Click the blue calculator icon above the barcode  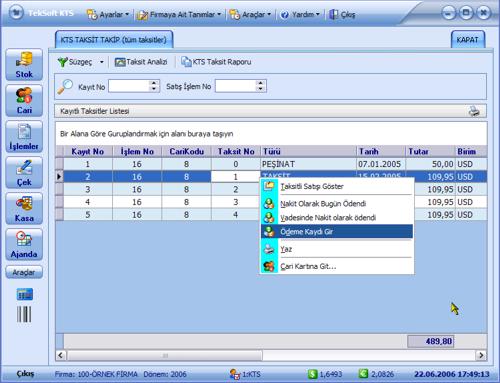click(x=25, y=294)
